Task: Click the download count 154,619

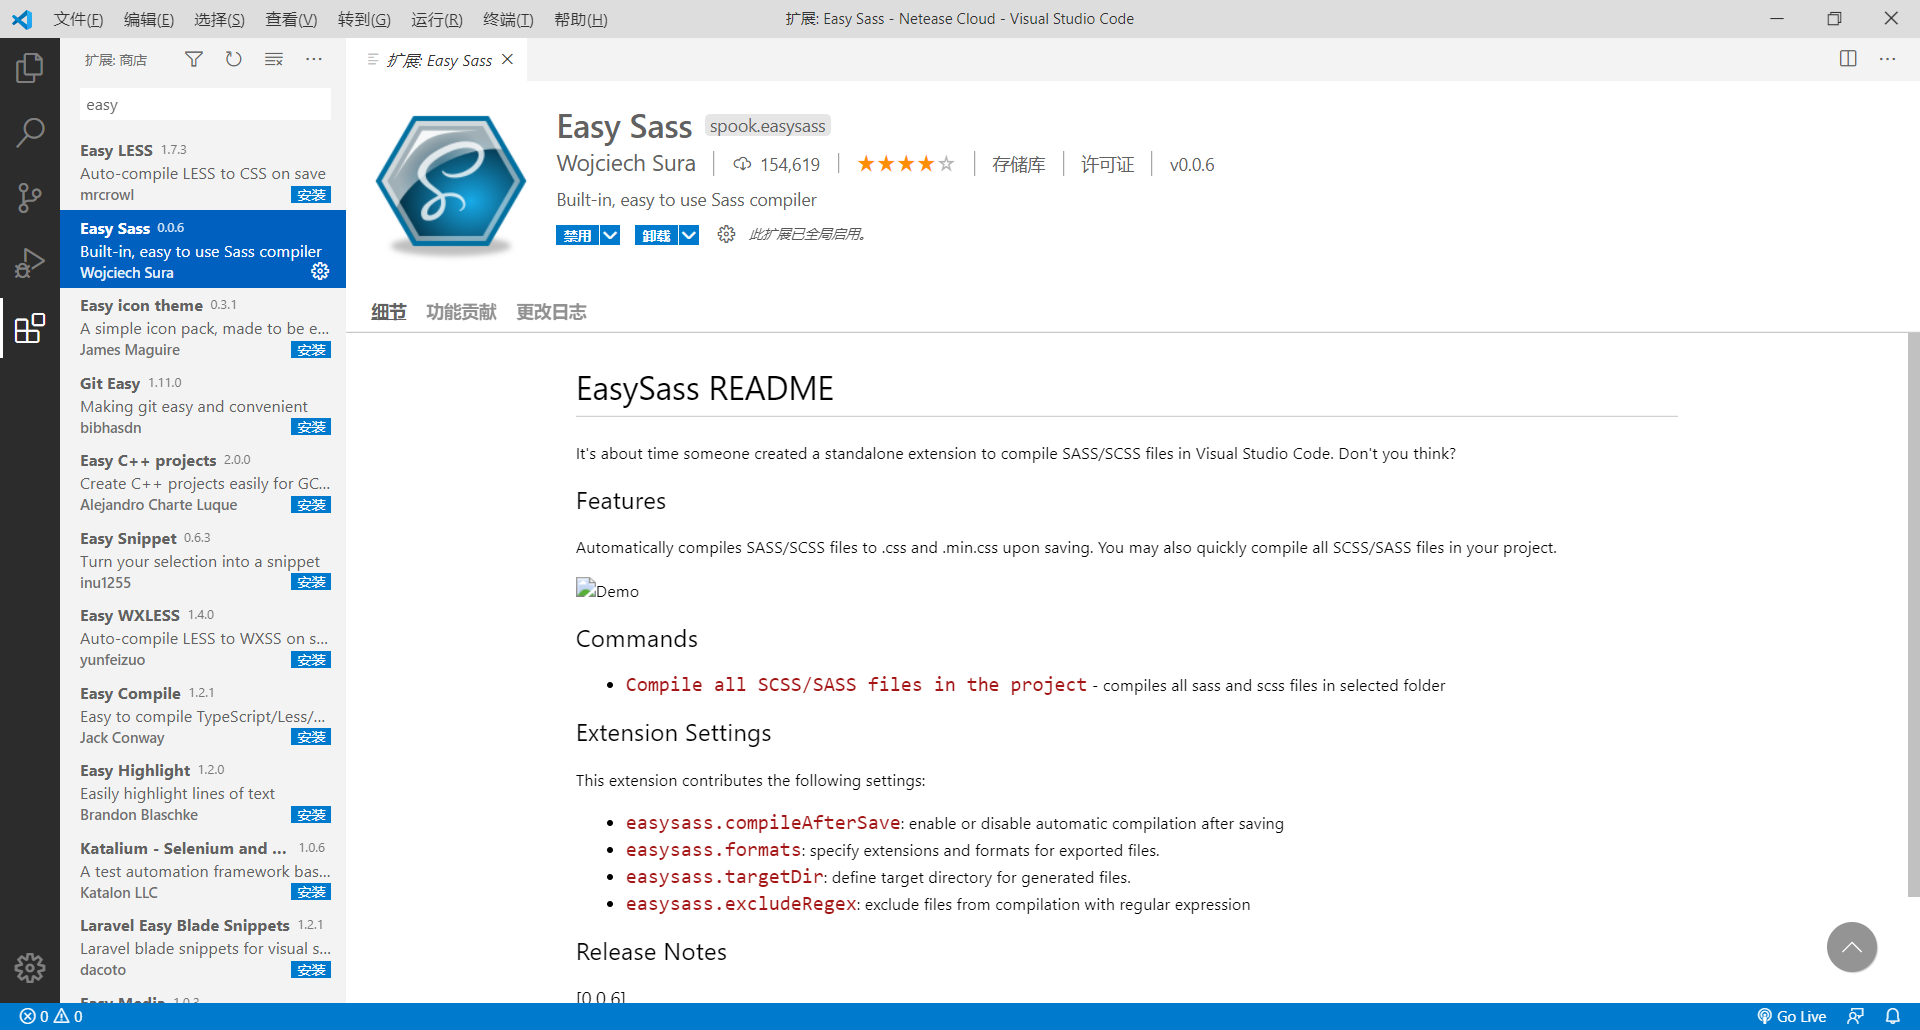Action: [777, 164]
